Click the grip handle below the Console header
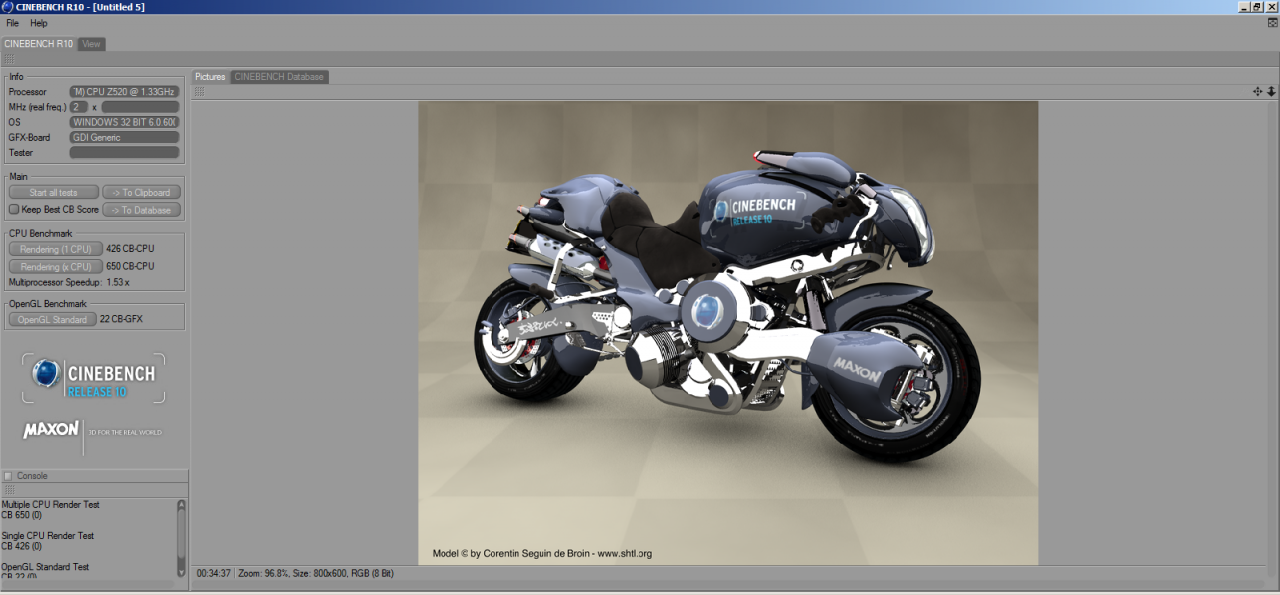Image resolution: width=1280 pixels, height=595 pixels. (9, 490)
